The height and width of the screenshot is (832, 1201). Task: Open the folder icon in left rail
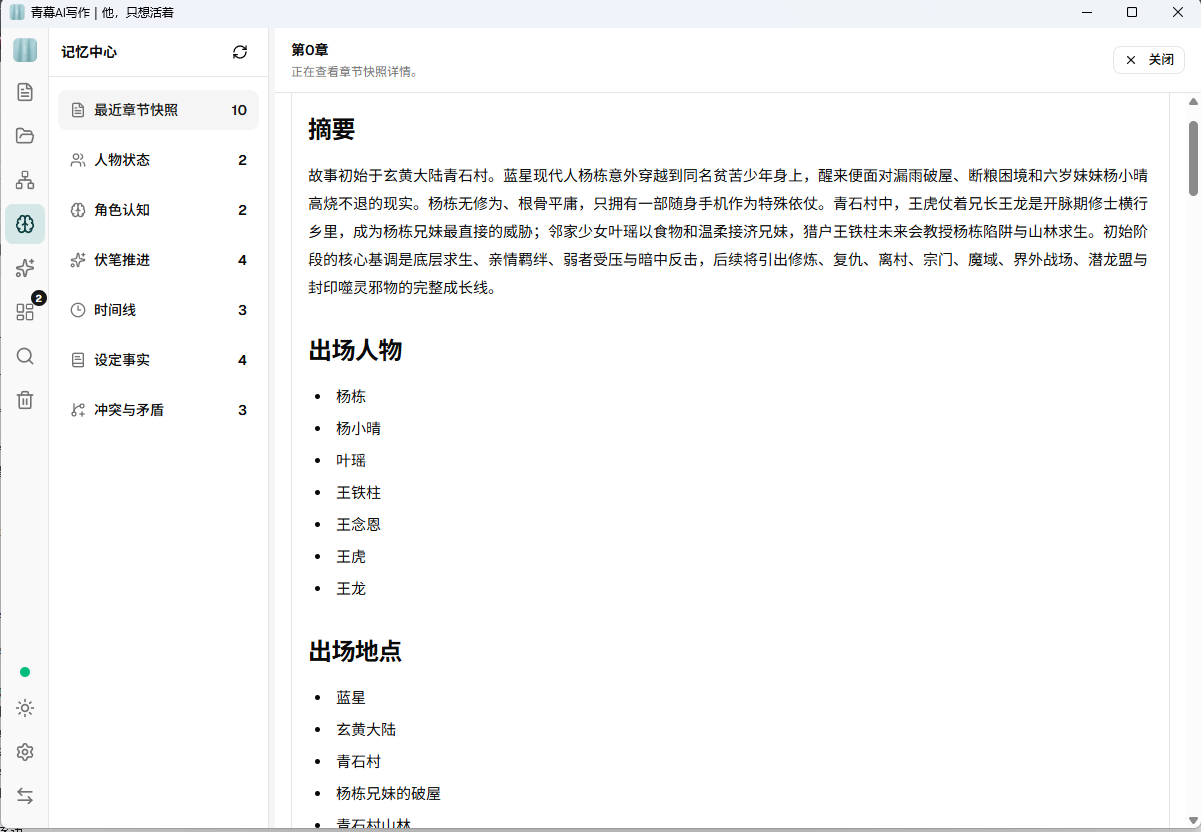coord(25,136)
